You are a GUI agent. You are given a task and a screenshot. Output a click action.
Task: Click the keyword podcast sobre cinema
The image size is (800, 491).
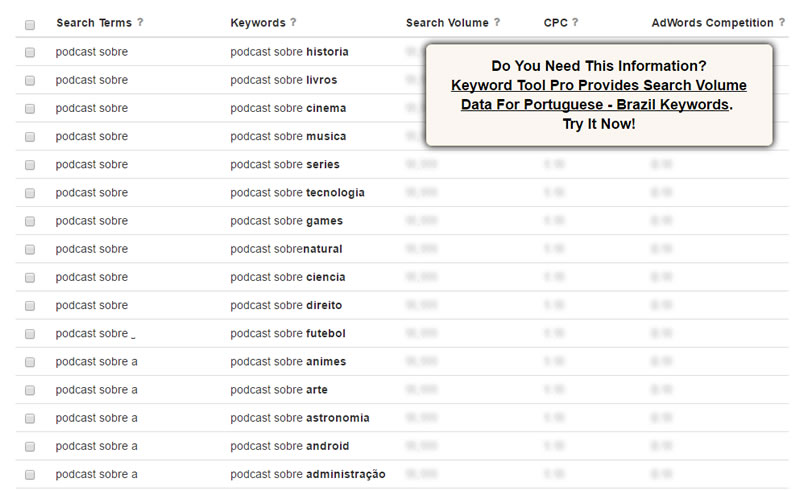pos(288,108)
